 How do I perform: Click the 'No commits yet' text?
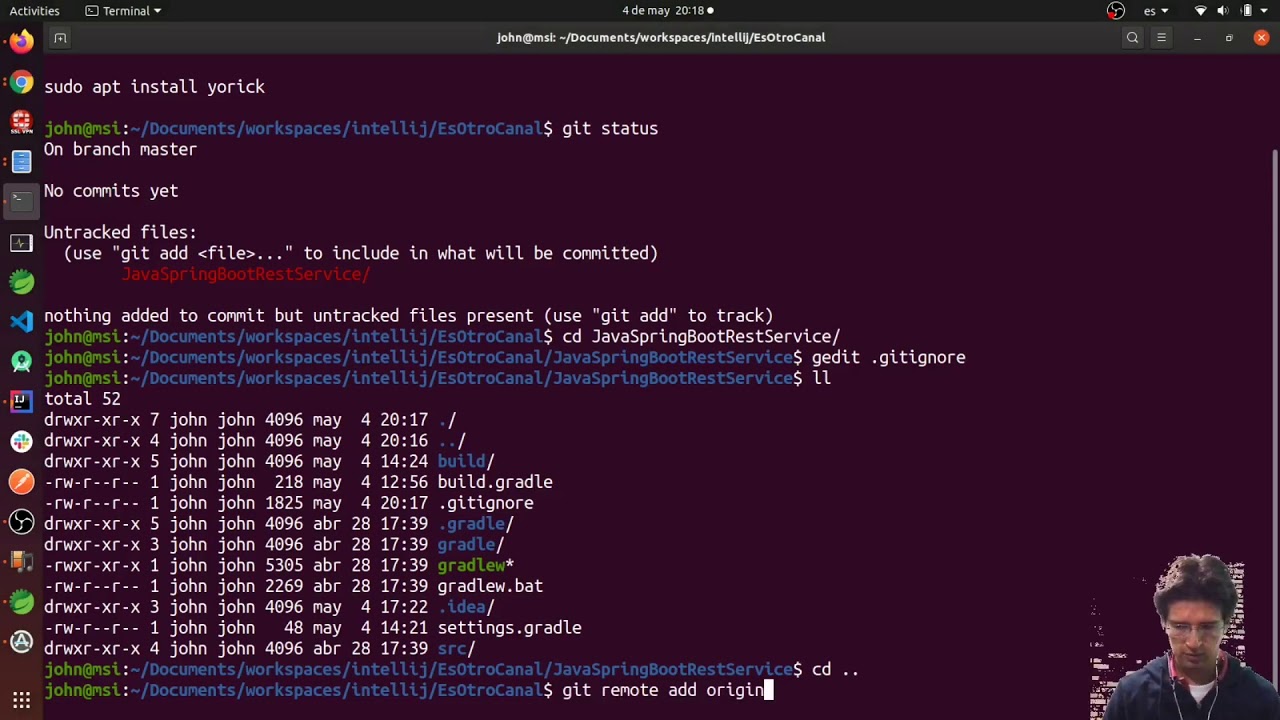tap(111, 191)
